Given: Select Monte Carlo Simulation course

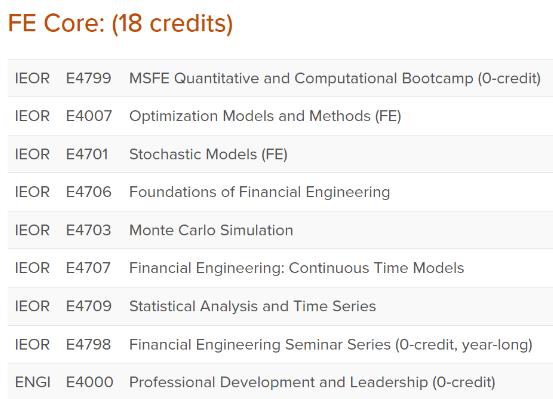Looking at the screenshot, I should 211,230.
